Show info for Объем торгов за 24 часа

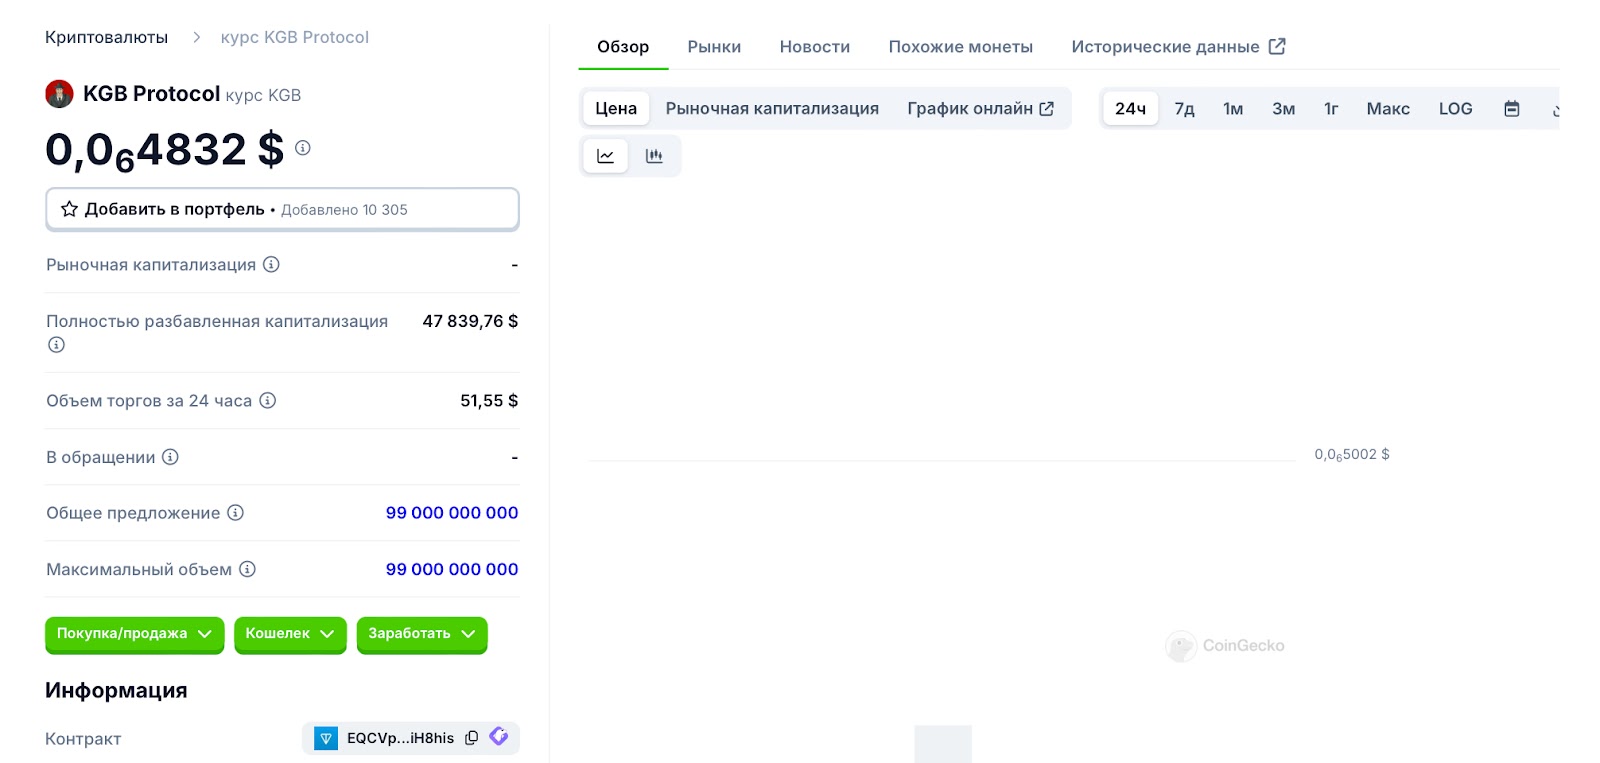click(268, 400)
